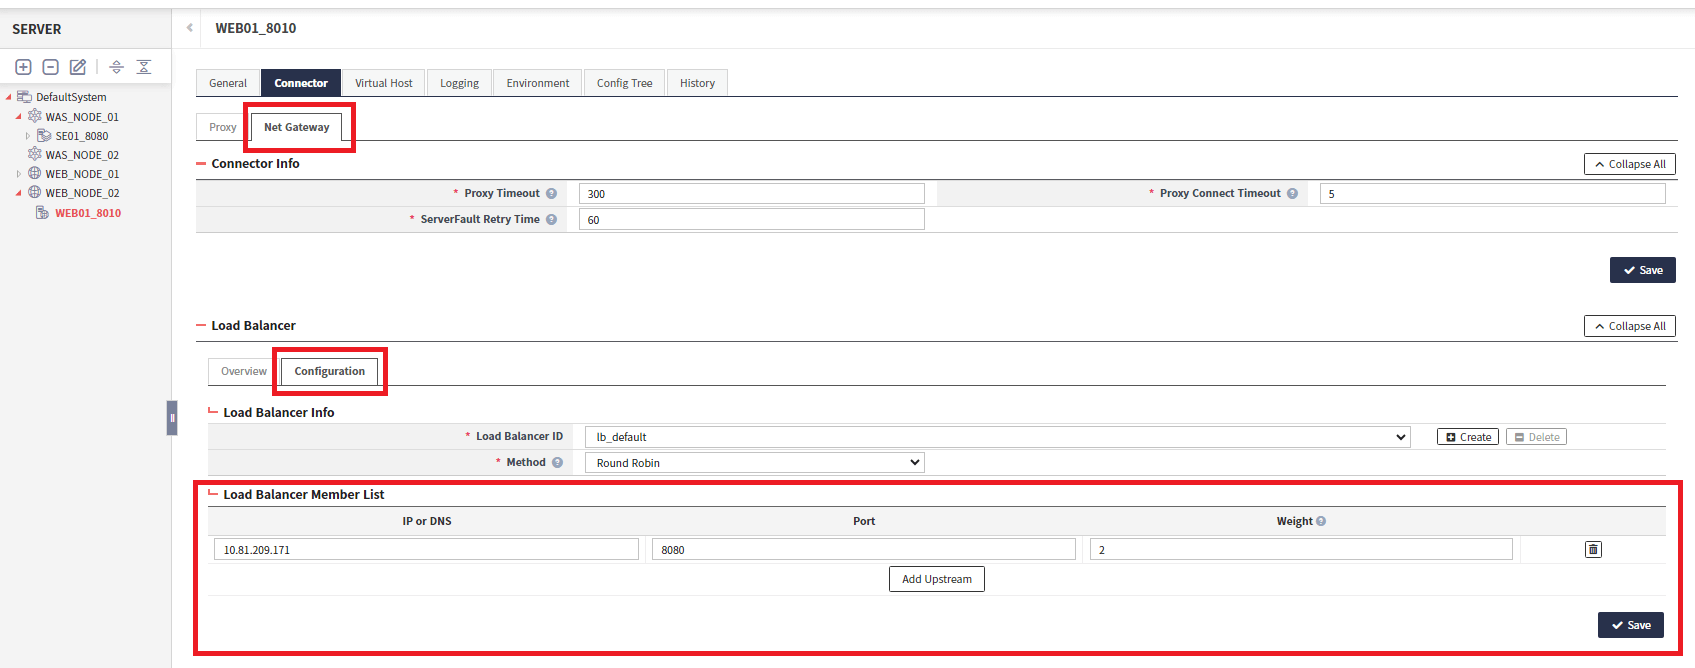
Task: Open the Load Balancer ID dropdown
Action: 997,437
